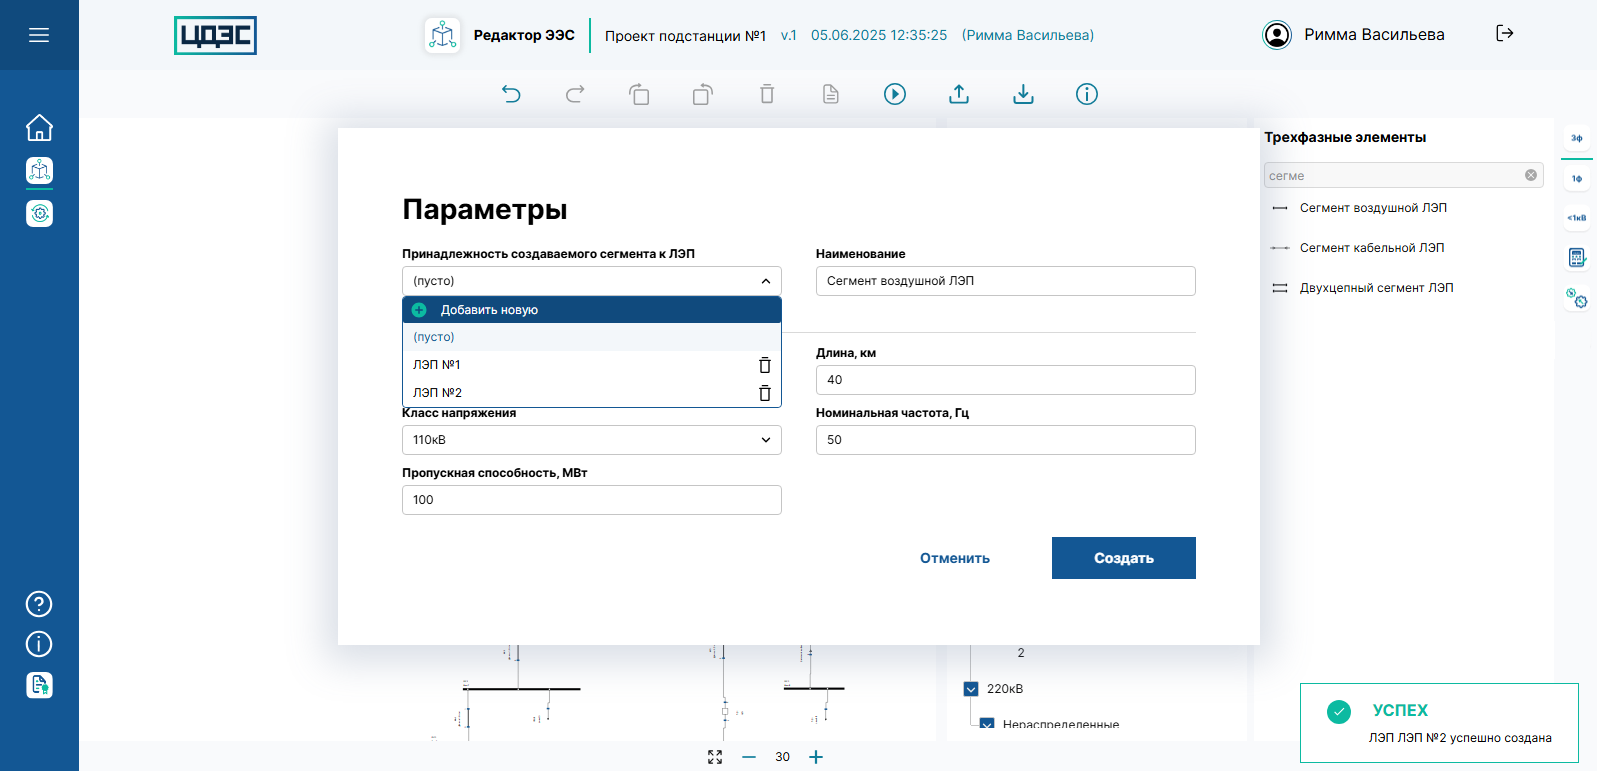The width and height of the screenshot is (1597, 771).
Task: Click the run simulation play icon
Action: click(895, 94)
